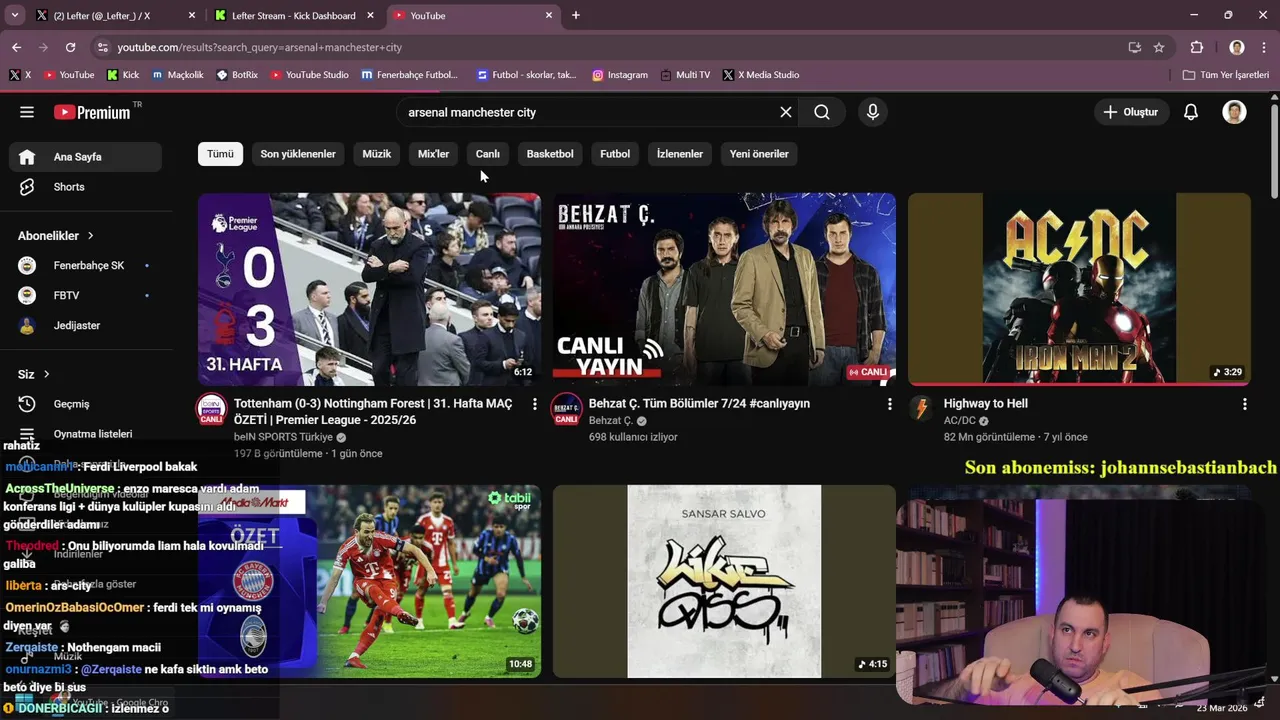Select the Son yüklenenler filter chip

pos(298,154)
